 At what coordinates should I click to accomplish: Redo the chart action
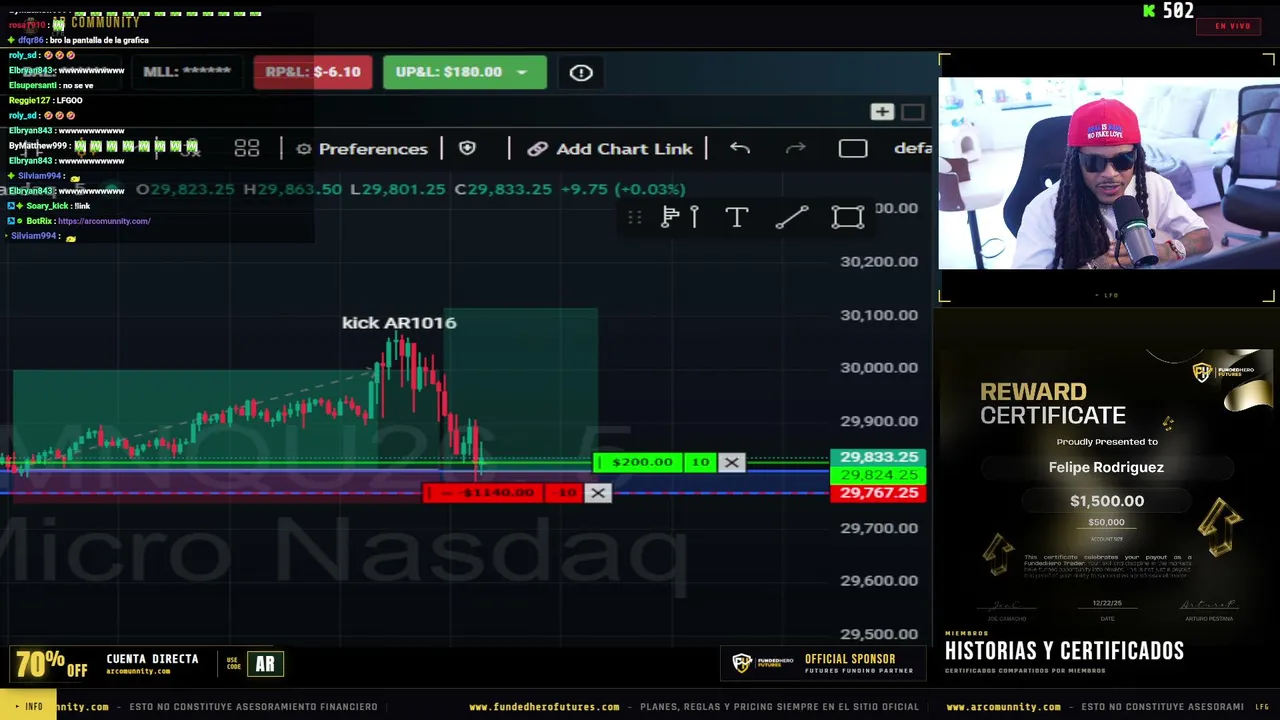point(796,149)
